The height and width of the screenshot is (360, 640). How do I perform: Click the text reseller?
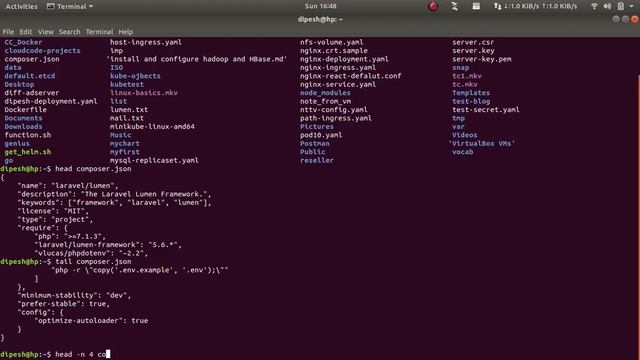pos(317,160)
